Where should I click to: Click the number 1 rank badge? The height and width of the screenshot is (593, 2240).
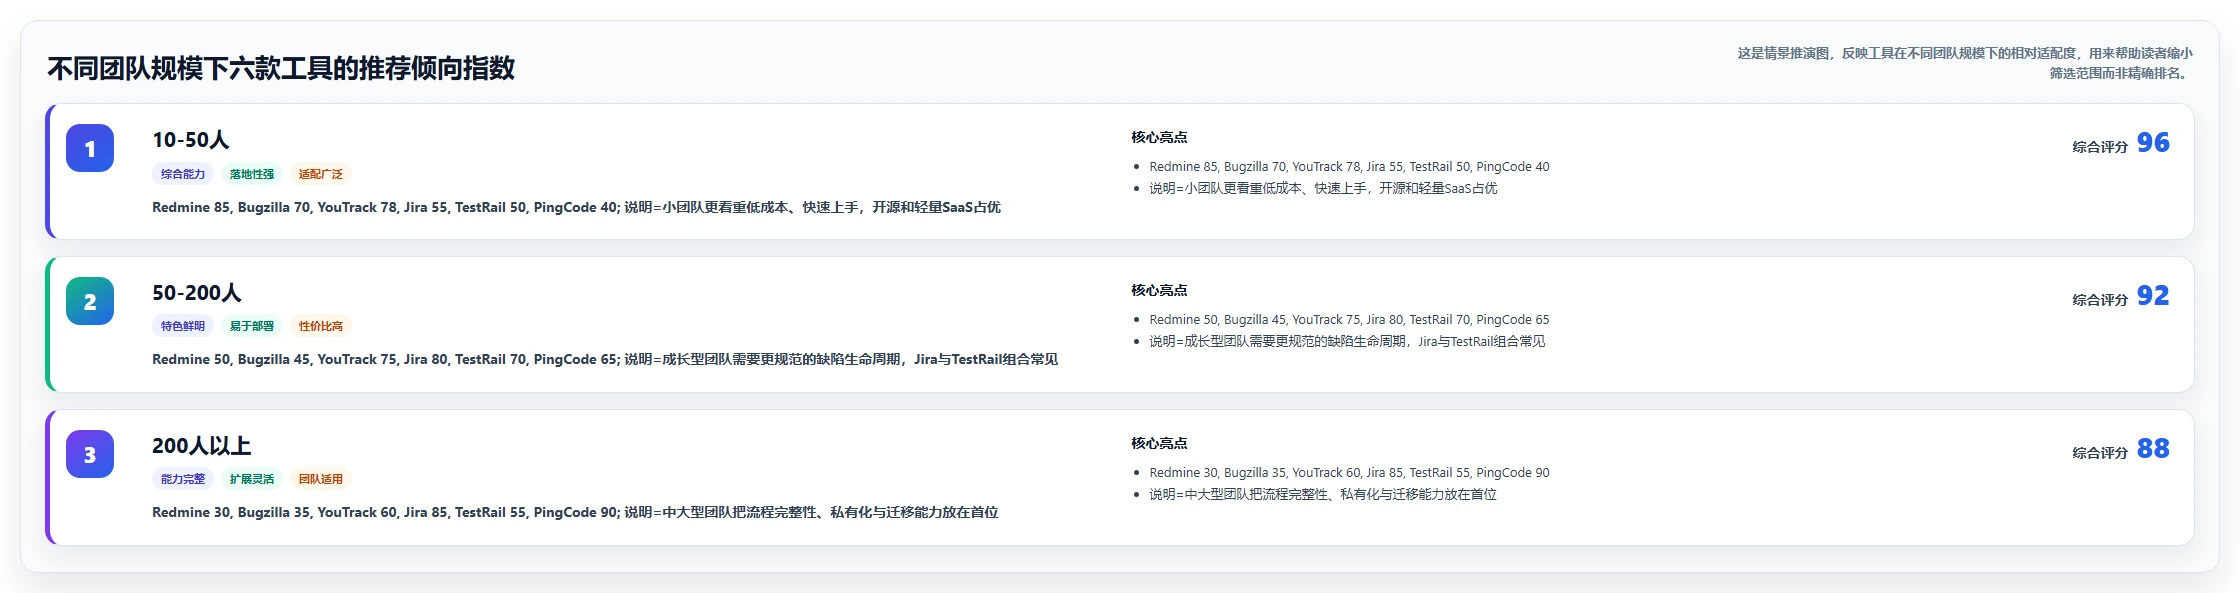[90, 148]
